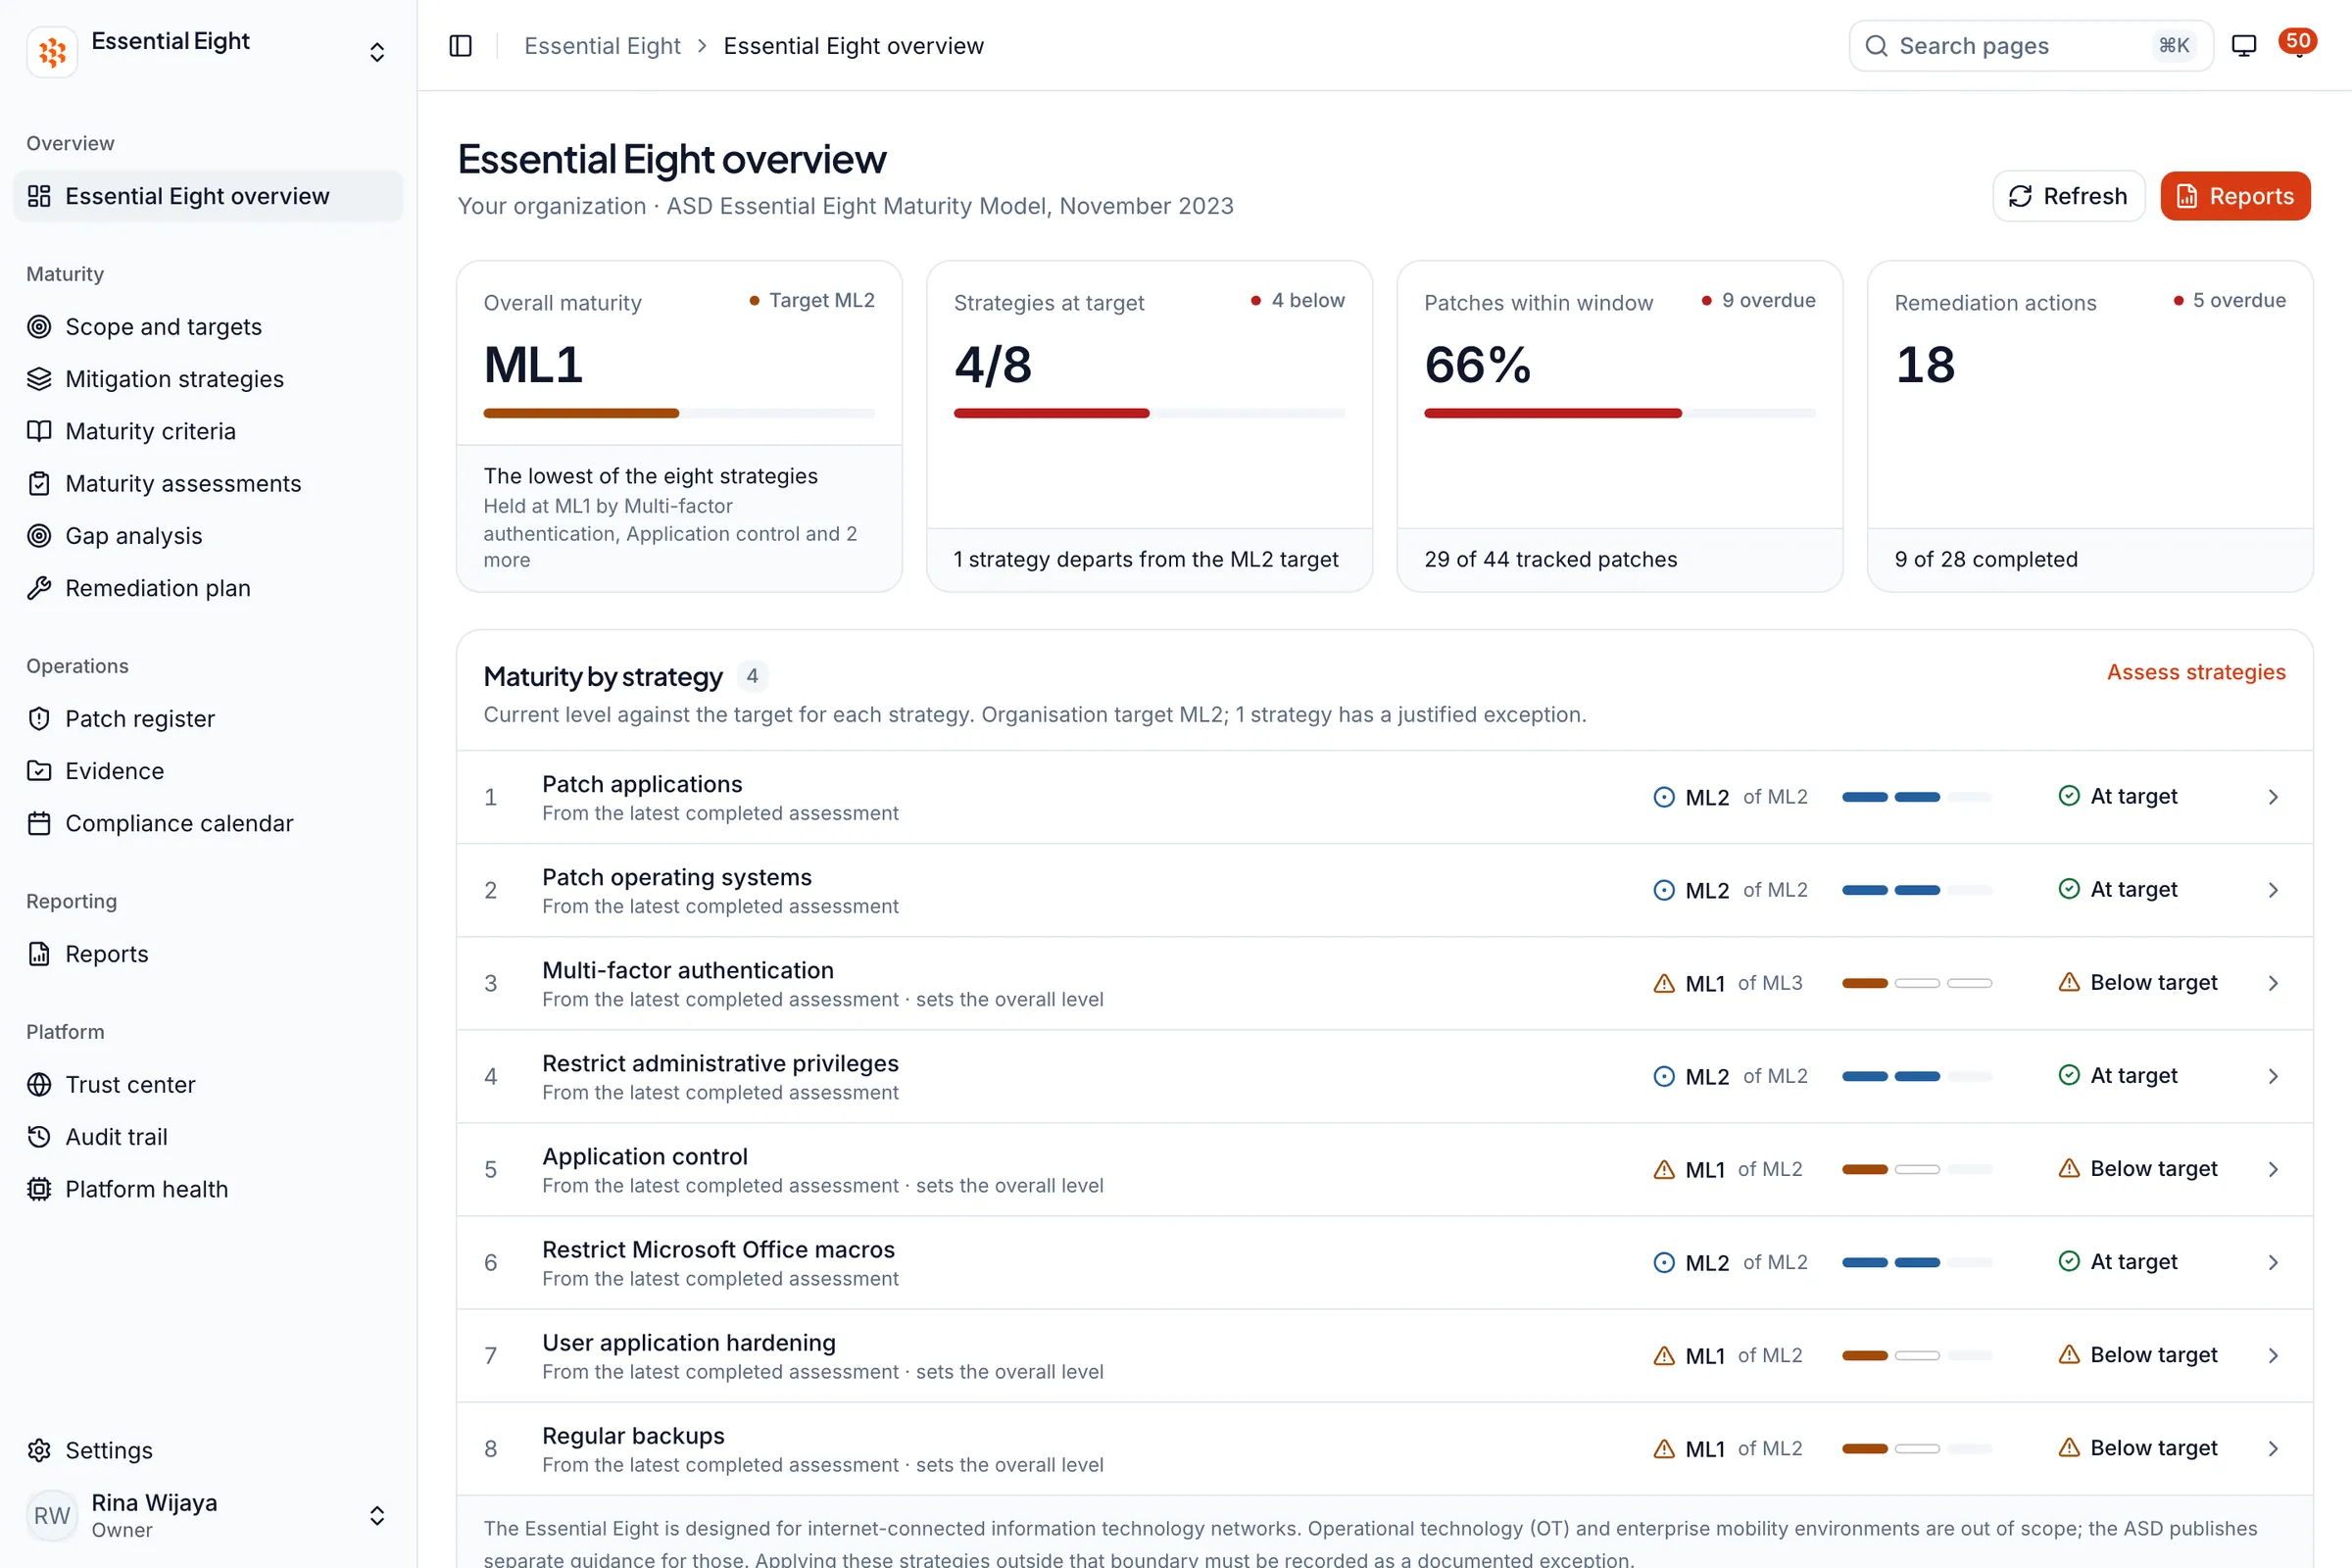Image resolution: width=2352 pixels, height=1568 pixels.
Task: Open Maturity assessments page
Action: pyautogui.click(x=208, y=484)
